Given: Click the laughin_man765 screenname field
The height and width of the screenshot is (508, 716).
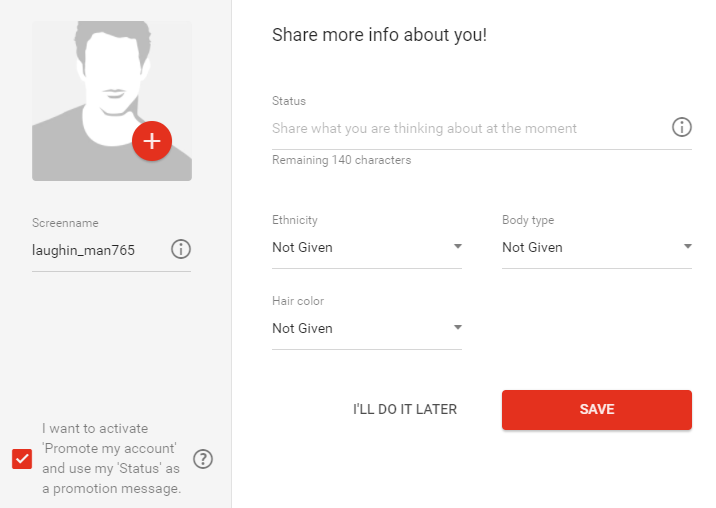Looking at the screenshot, I should [98, 250].
